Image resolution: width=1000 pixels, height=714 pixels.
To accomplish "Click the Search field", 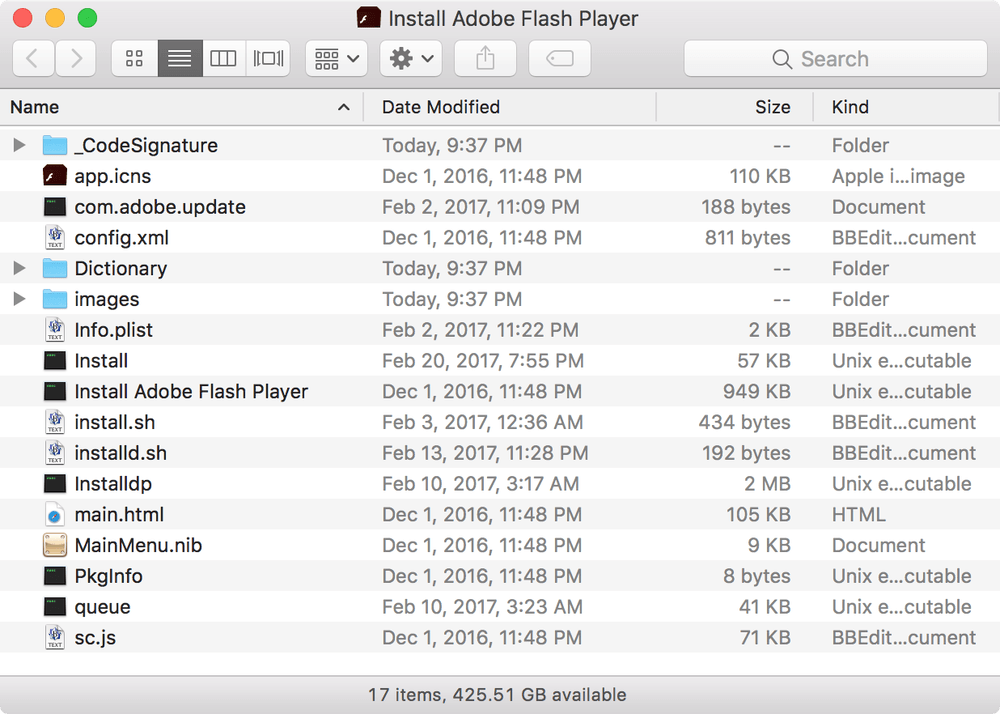I will pyautogui.click(x=835, y=59).
